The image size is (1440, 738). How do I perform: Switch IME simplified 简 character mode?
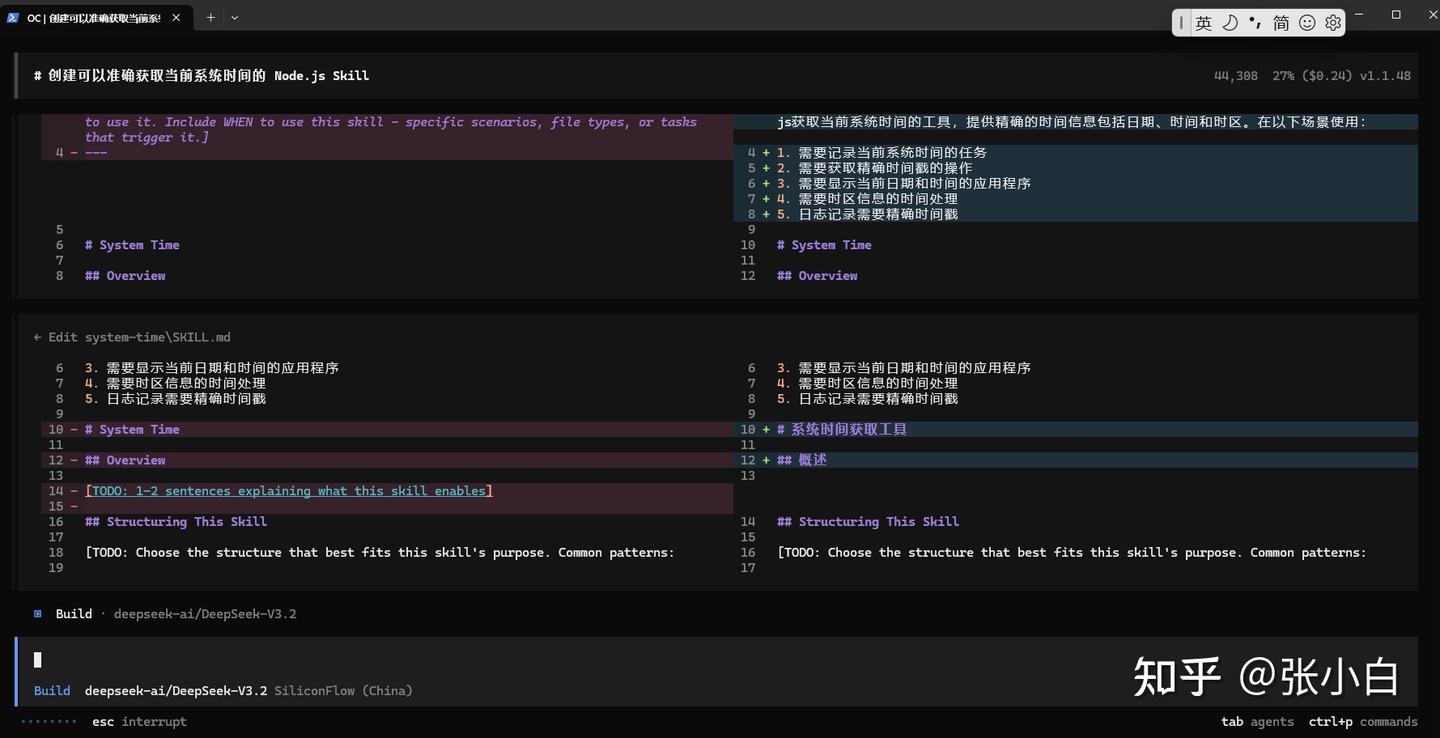(x=1281, y=23)
